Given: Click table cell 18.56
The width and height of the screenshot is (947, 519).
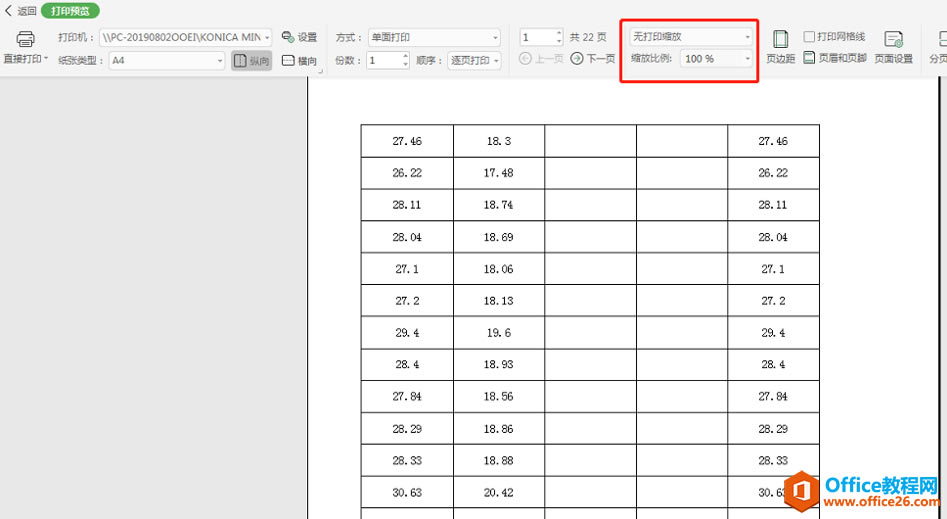Looking at the screenshot, I should point(499,397).
